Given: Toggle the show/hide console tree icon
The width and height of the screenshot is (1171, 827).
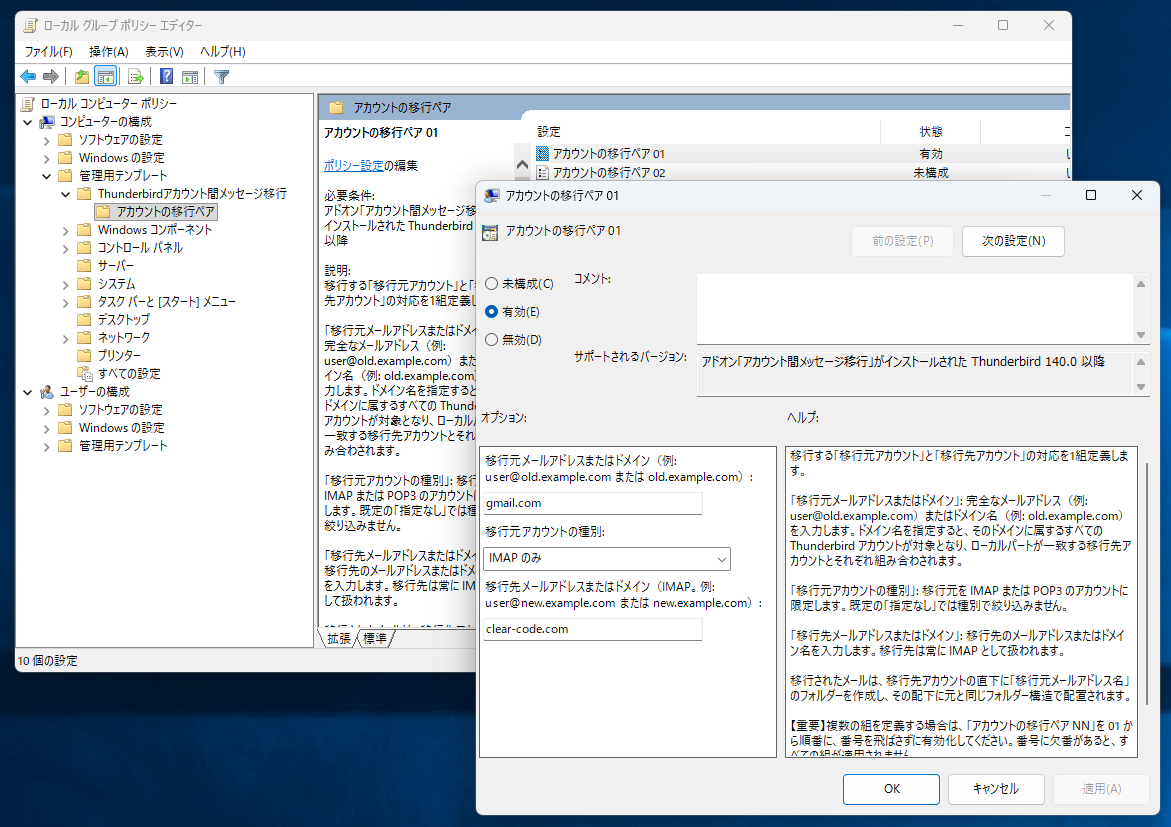Looking at the screenshot, I should [105, 76].
